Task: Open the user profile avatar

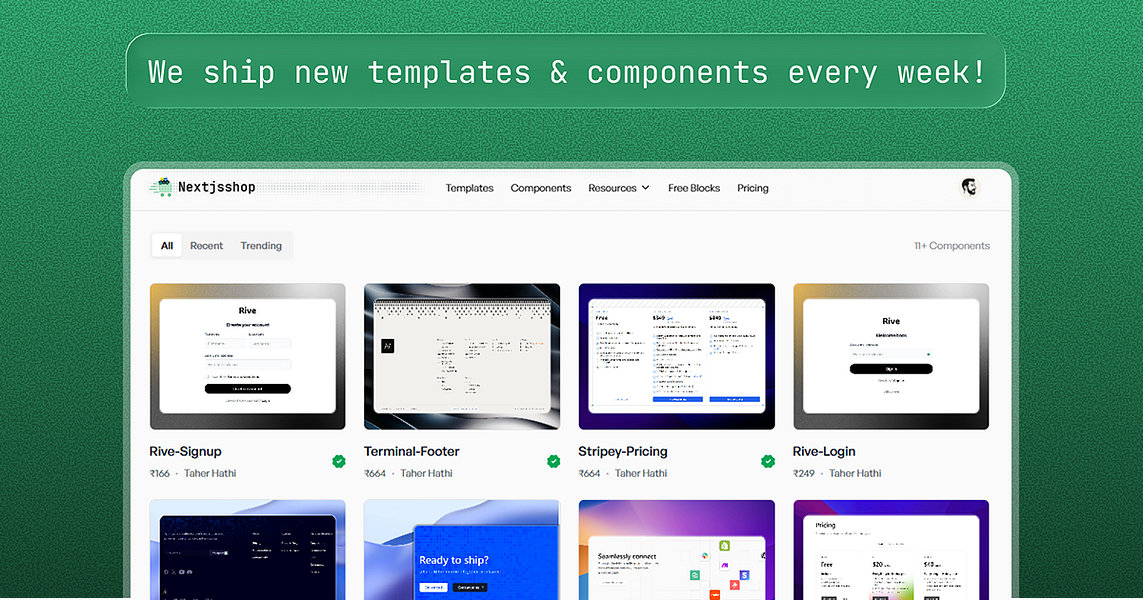Action: click(x=969, y=187)
